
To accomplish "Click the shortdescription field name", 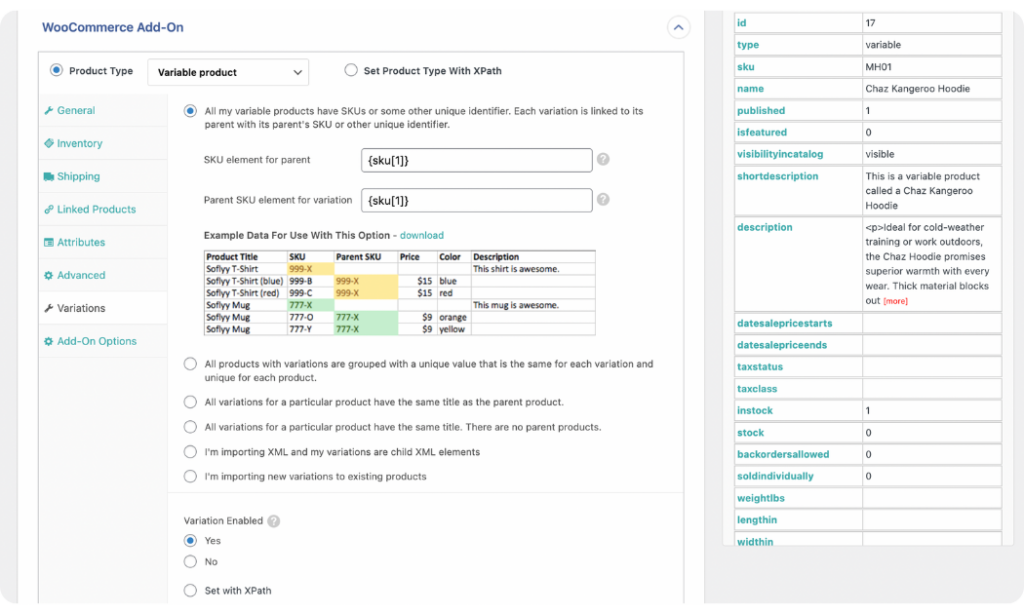I will point(777,176).
